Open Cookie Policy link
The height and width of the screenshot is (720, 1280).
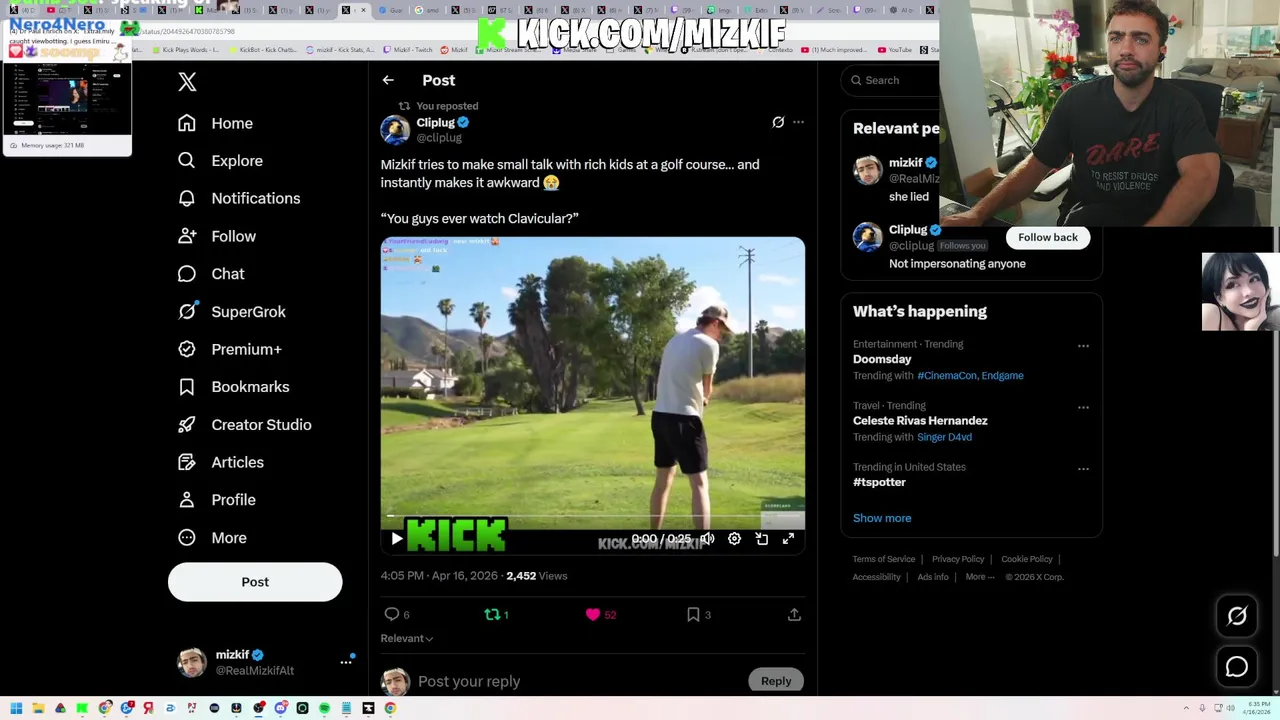1027,559
